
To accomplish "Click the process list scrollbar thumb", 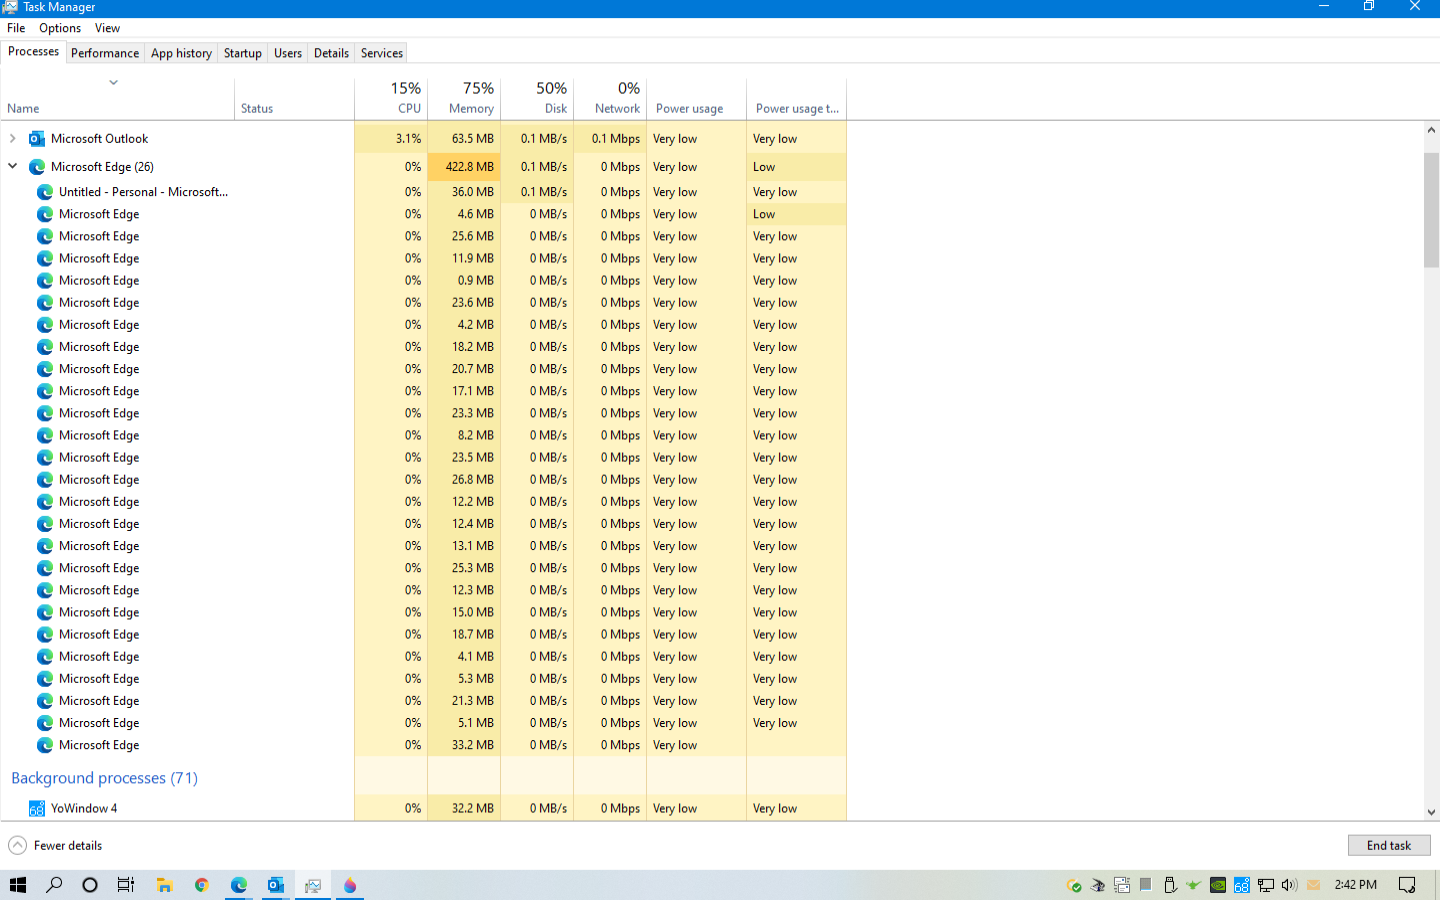I will click(1431, 210).
